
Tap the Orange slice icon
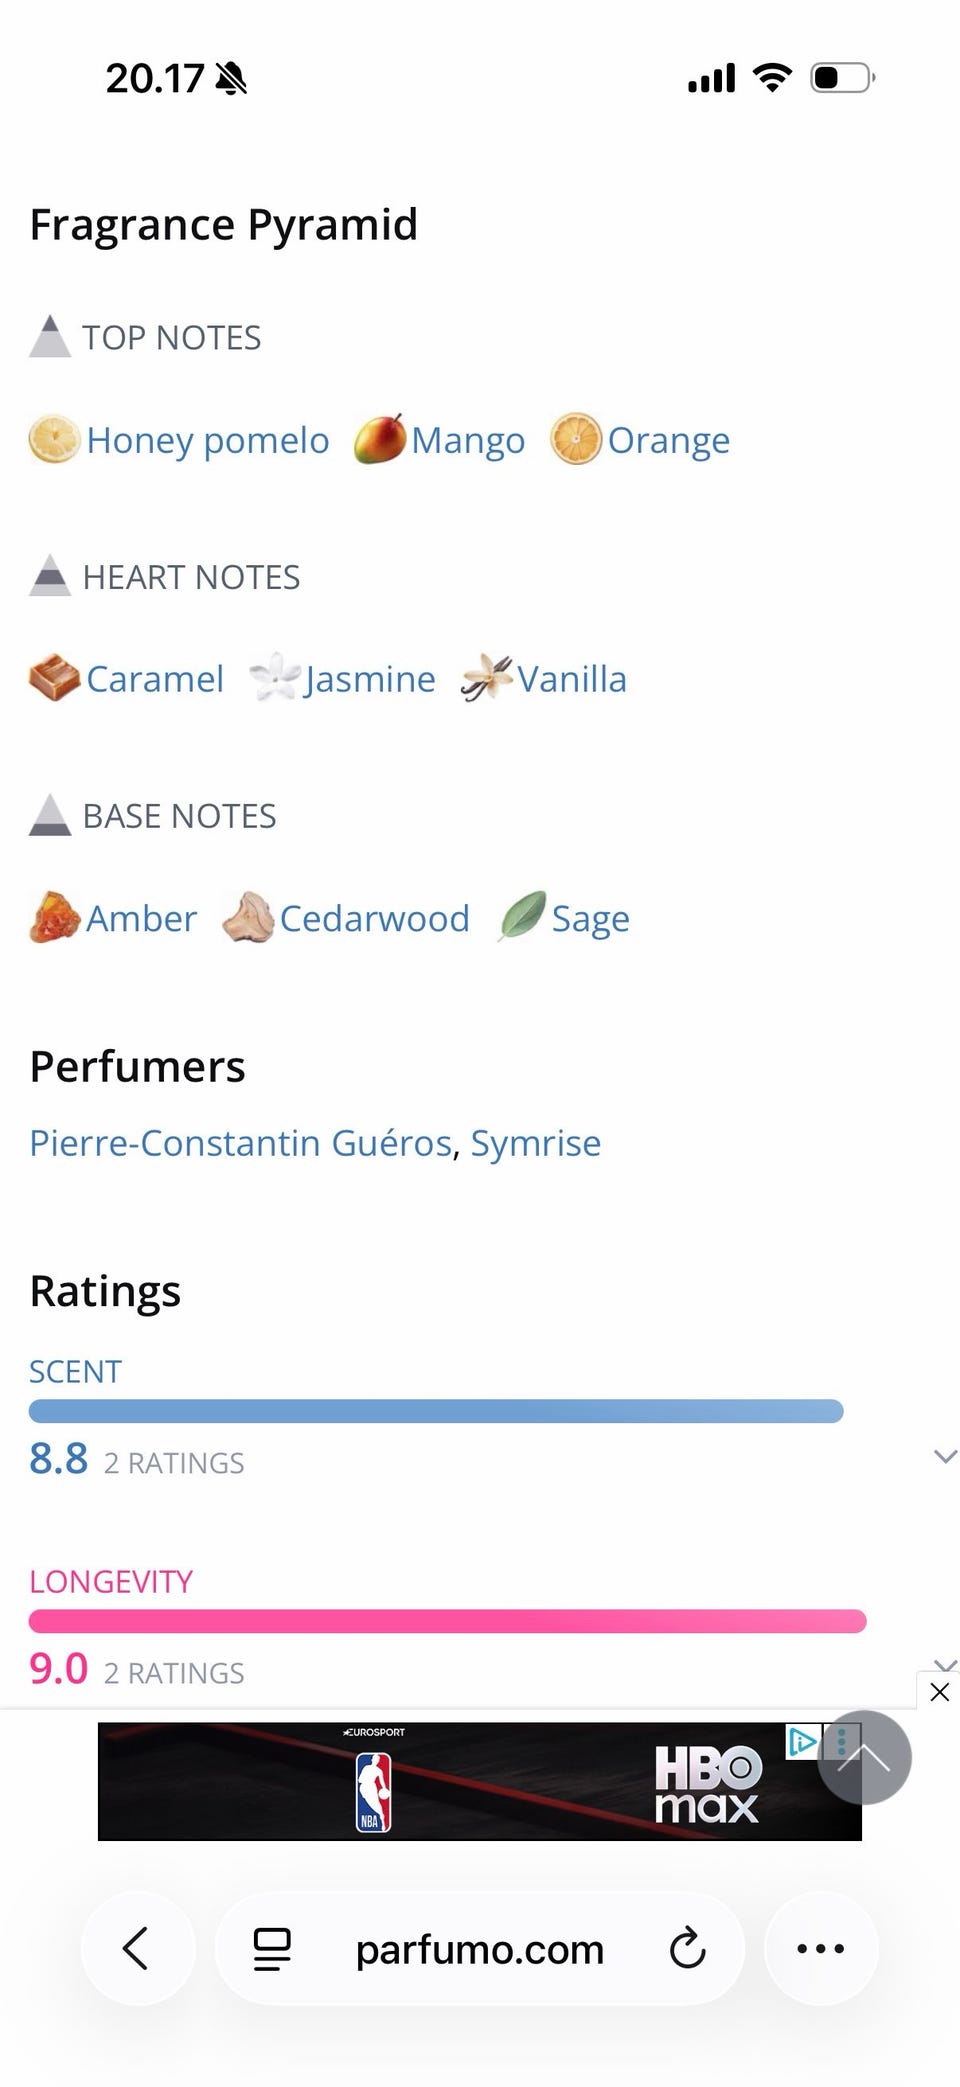click(576, 440)
